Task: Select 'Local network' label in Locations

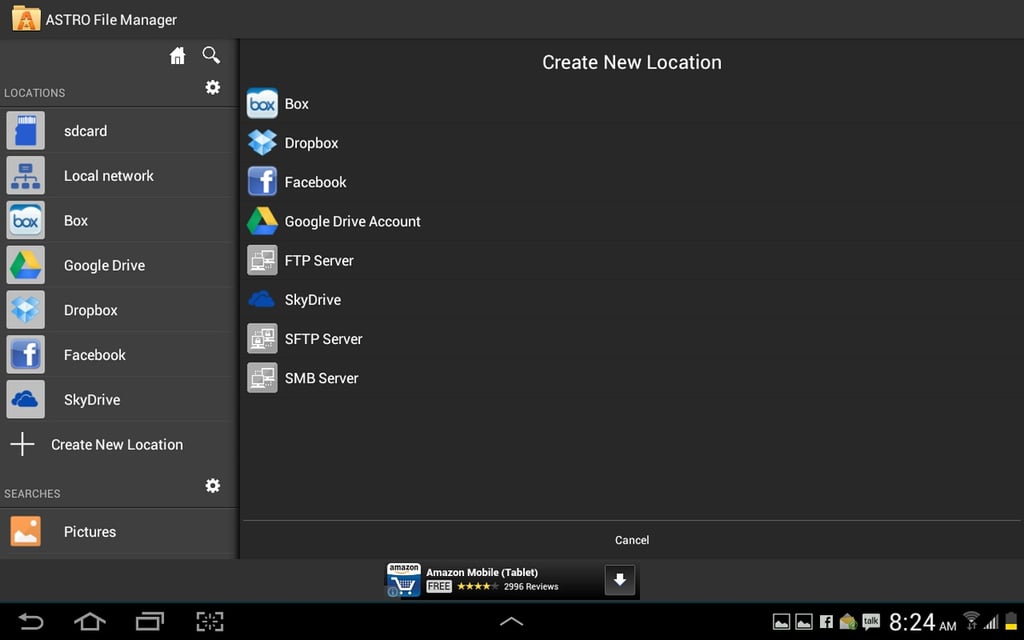Action: click(x=108, y=176)
